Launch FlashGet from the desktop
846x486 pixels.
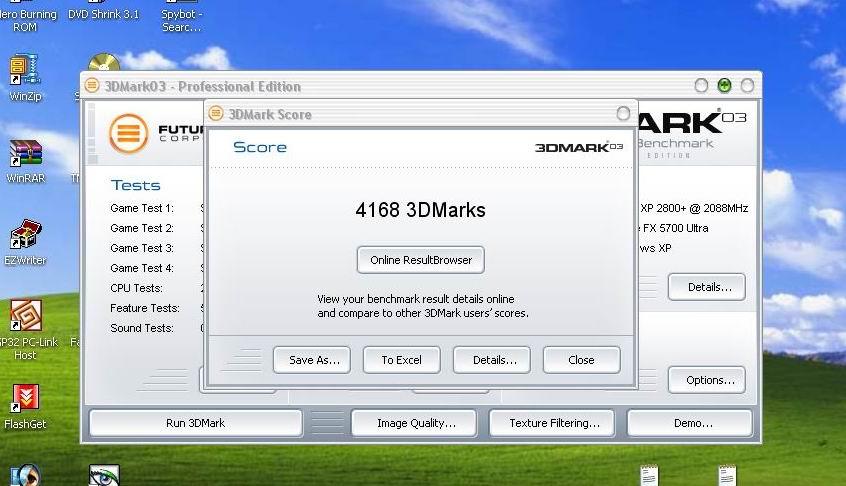point(25,406)
